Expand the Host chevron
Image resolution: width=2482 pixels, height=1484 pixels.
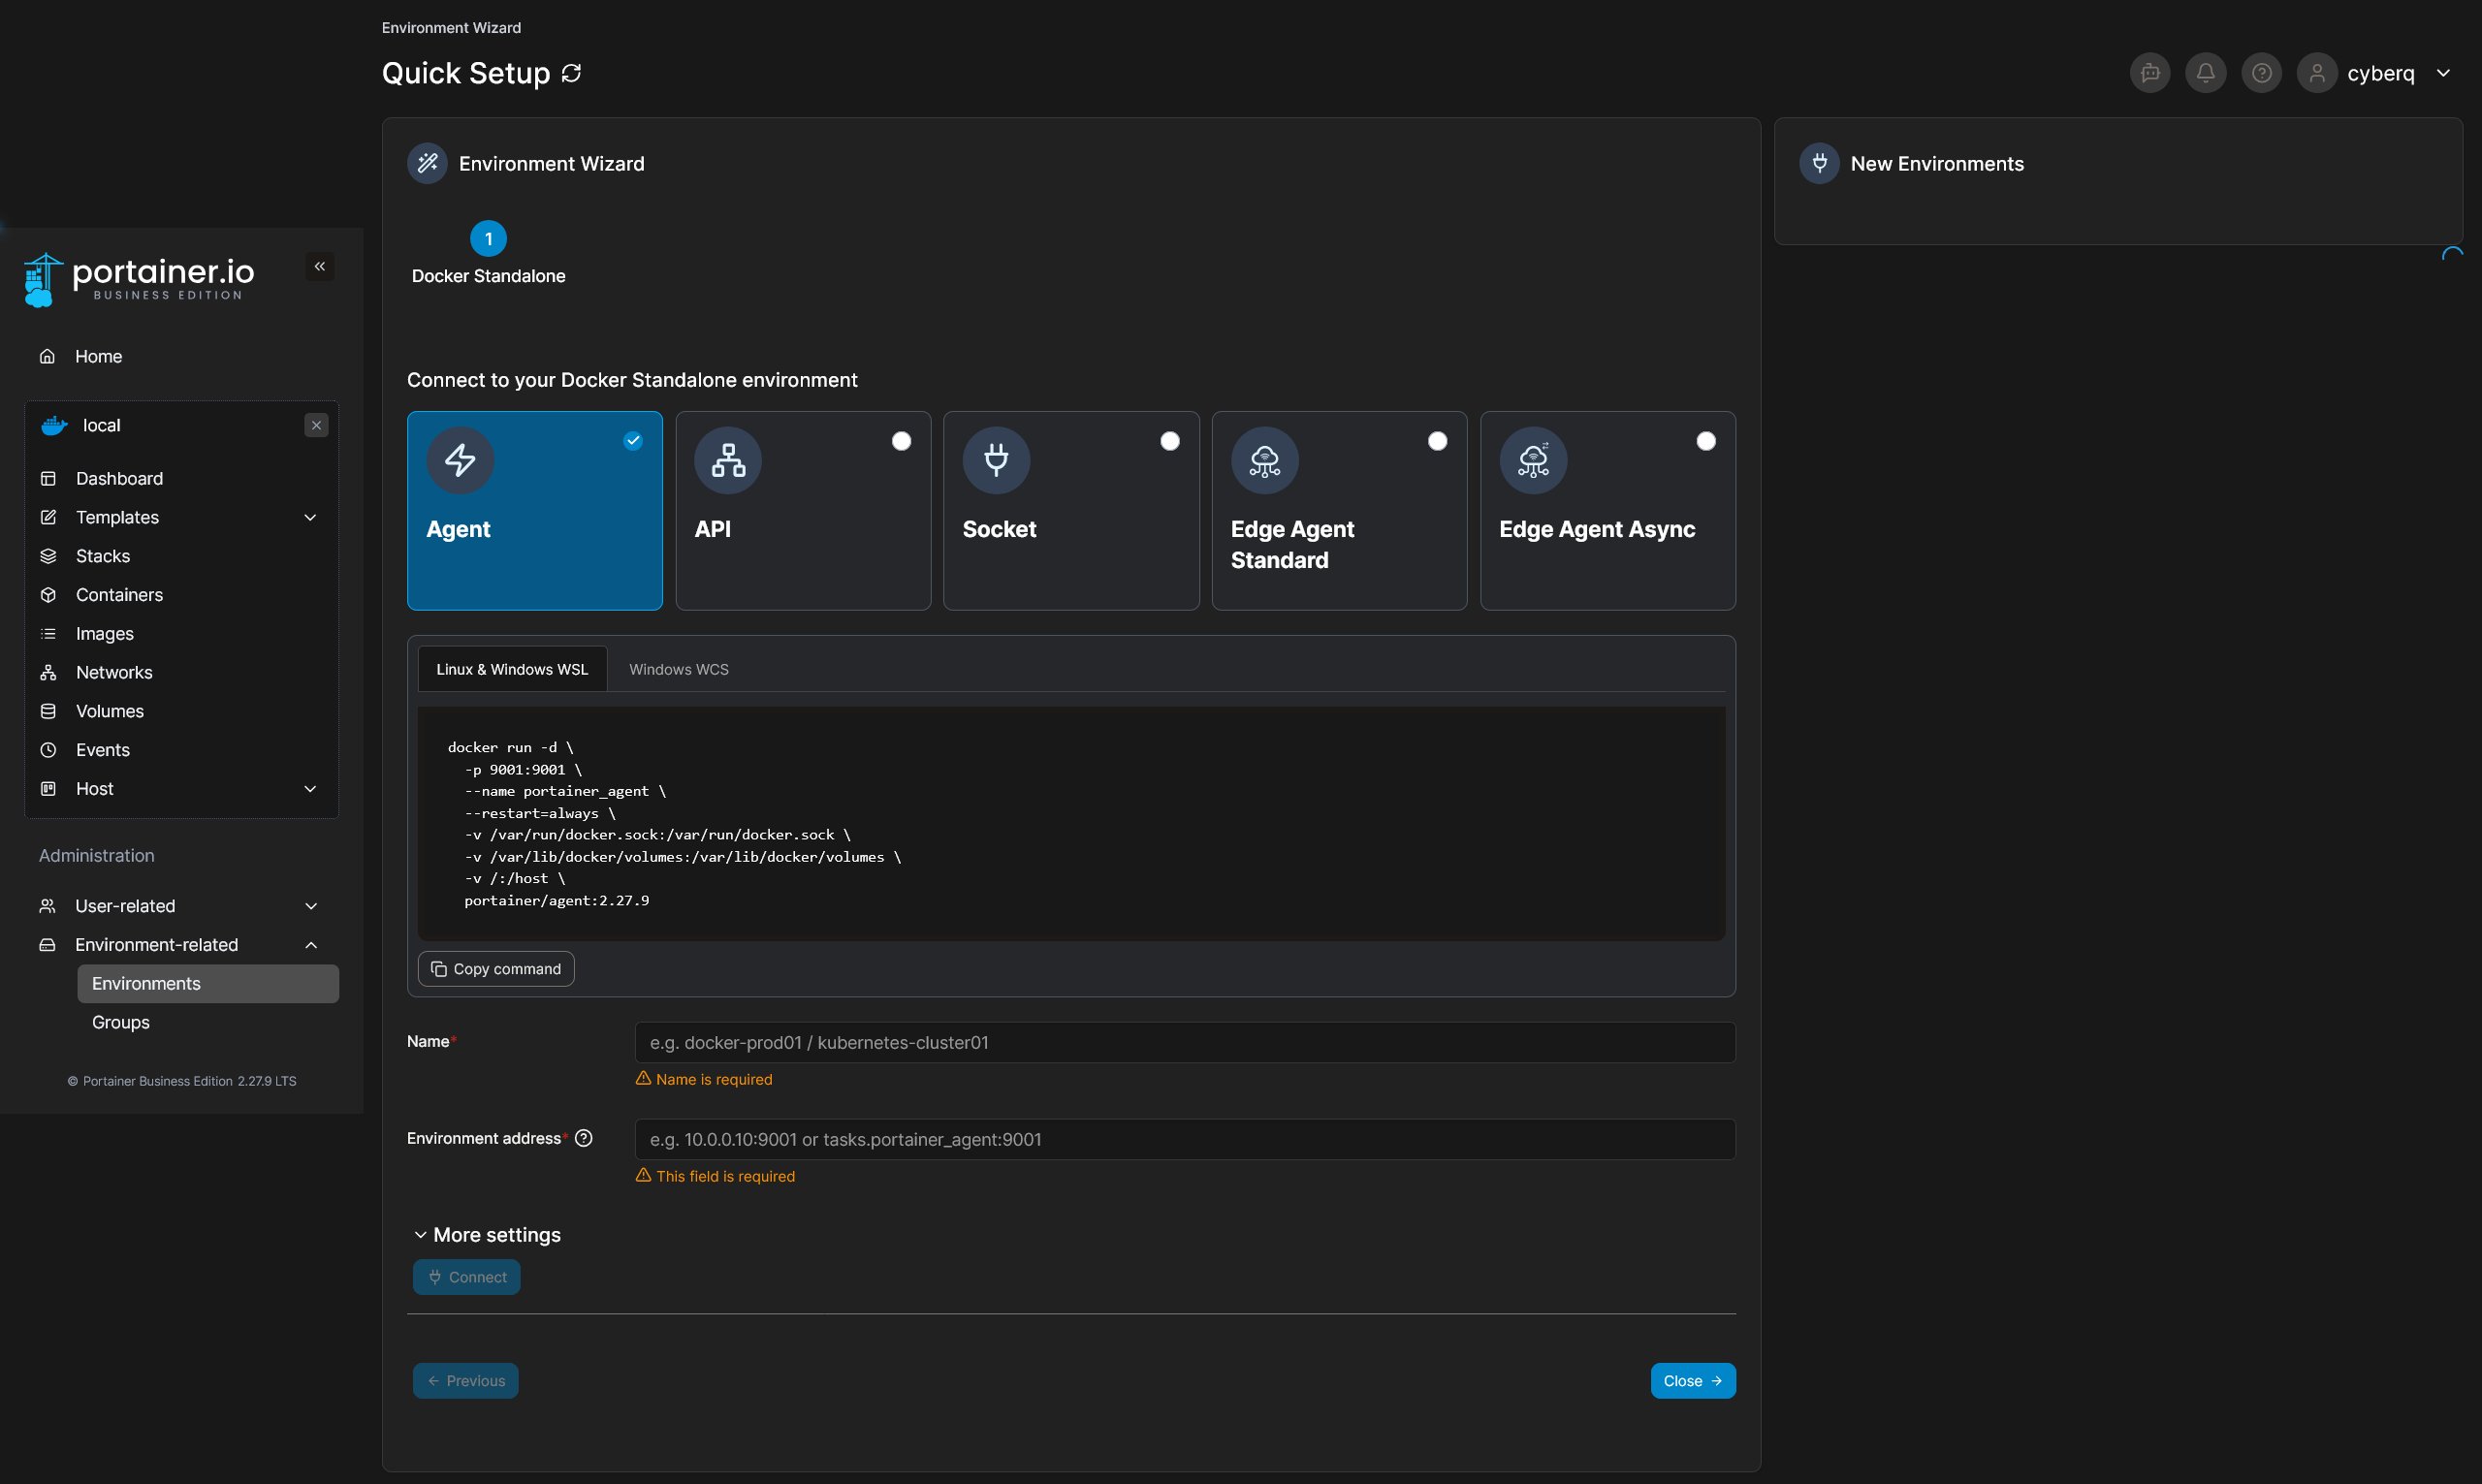click(310, 789)
